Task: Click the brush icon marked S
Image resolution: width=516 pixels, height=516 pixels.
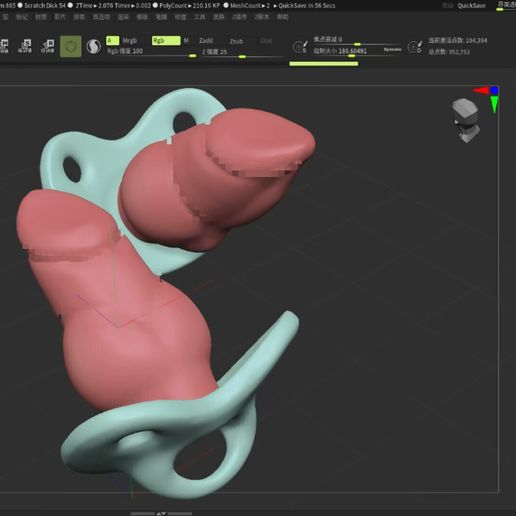Action: [x=300, y=47]
